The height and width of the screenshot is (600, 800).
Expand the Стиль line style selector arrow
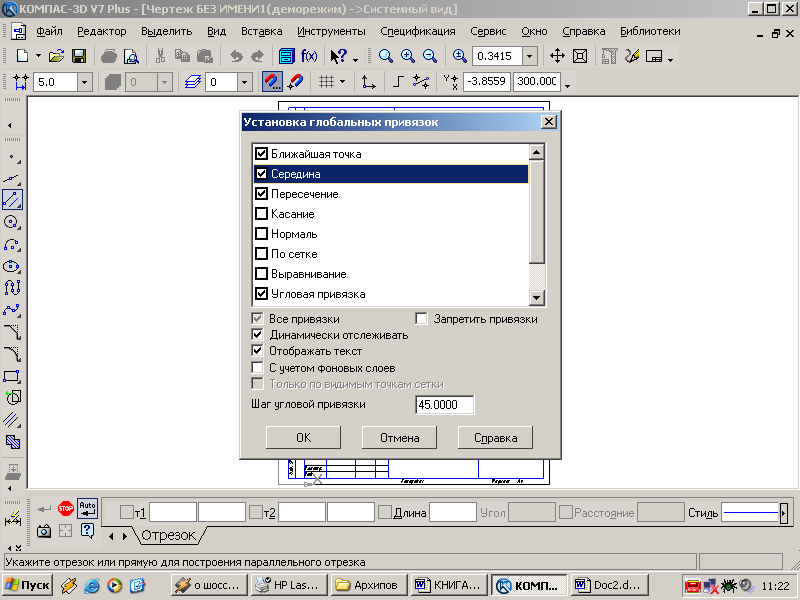pyautogui.click(x=784, y=513)
